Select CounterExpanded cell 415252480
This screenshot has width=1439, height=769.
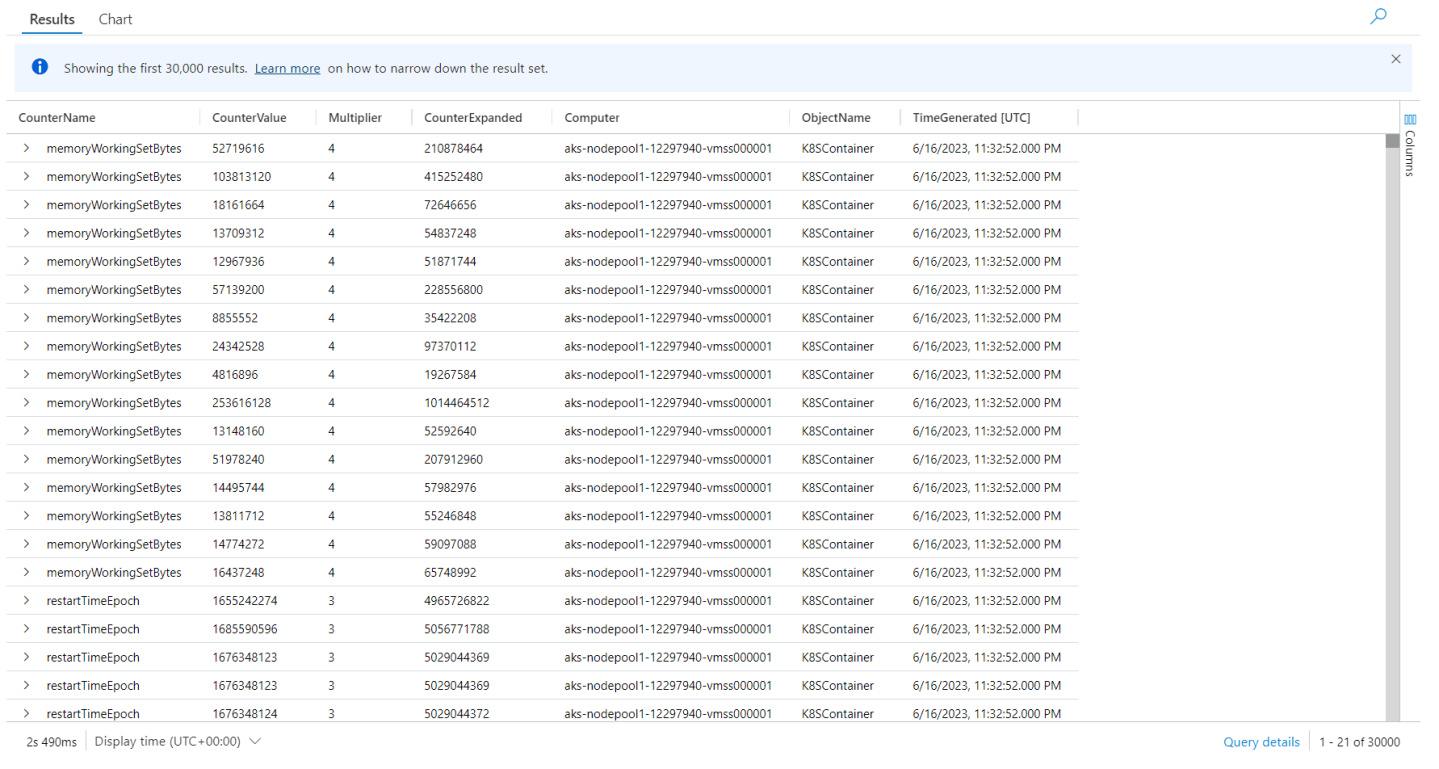click(453, 176)
